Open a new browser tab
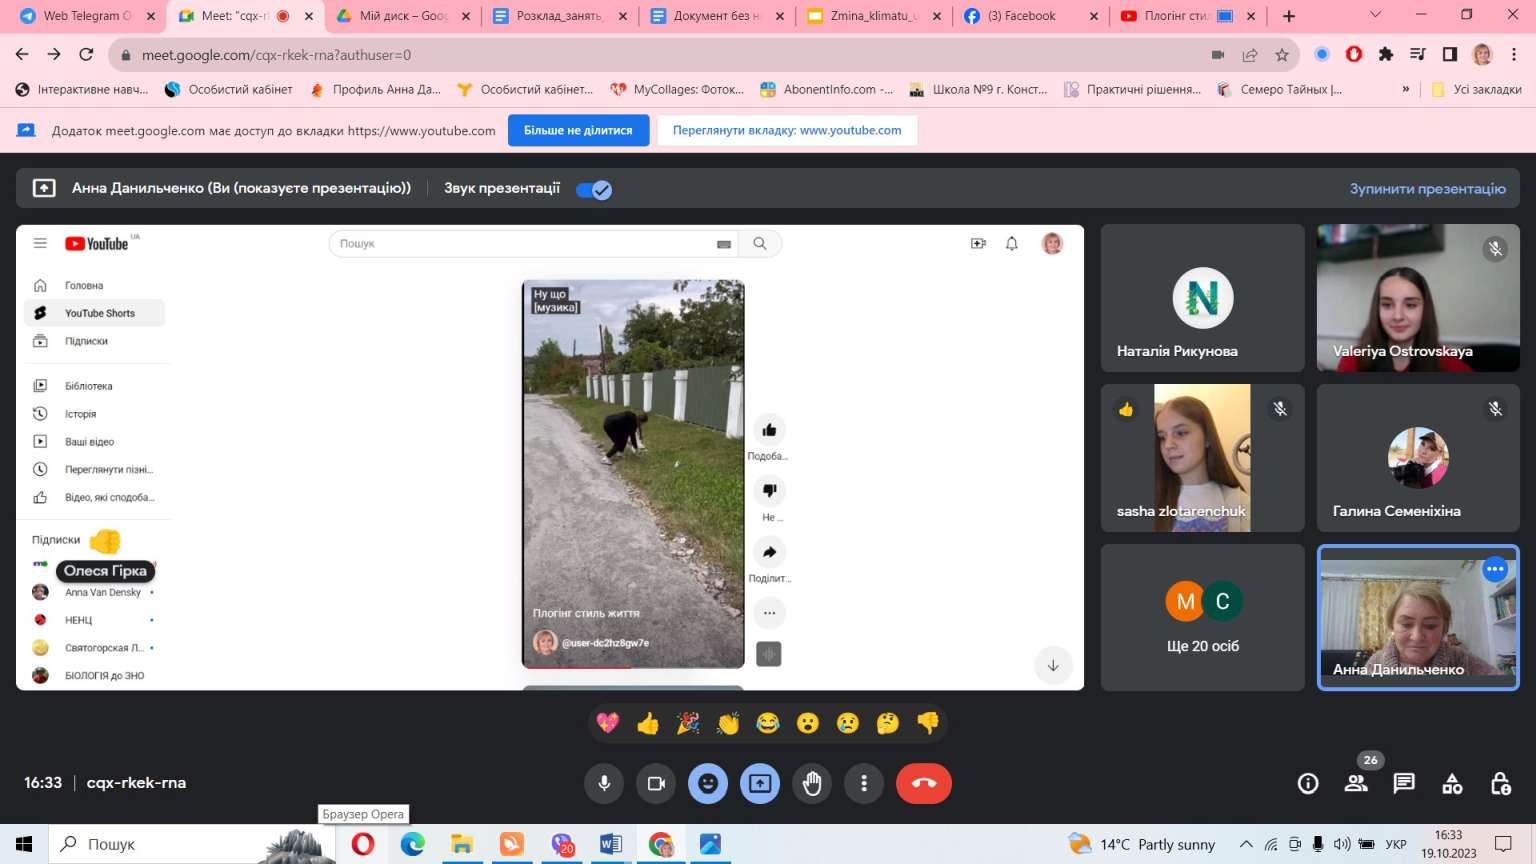The height and width of the screenshot is (864, 1536). pyautogui.click(x=1289, y=16)
